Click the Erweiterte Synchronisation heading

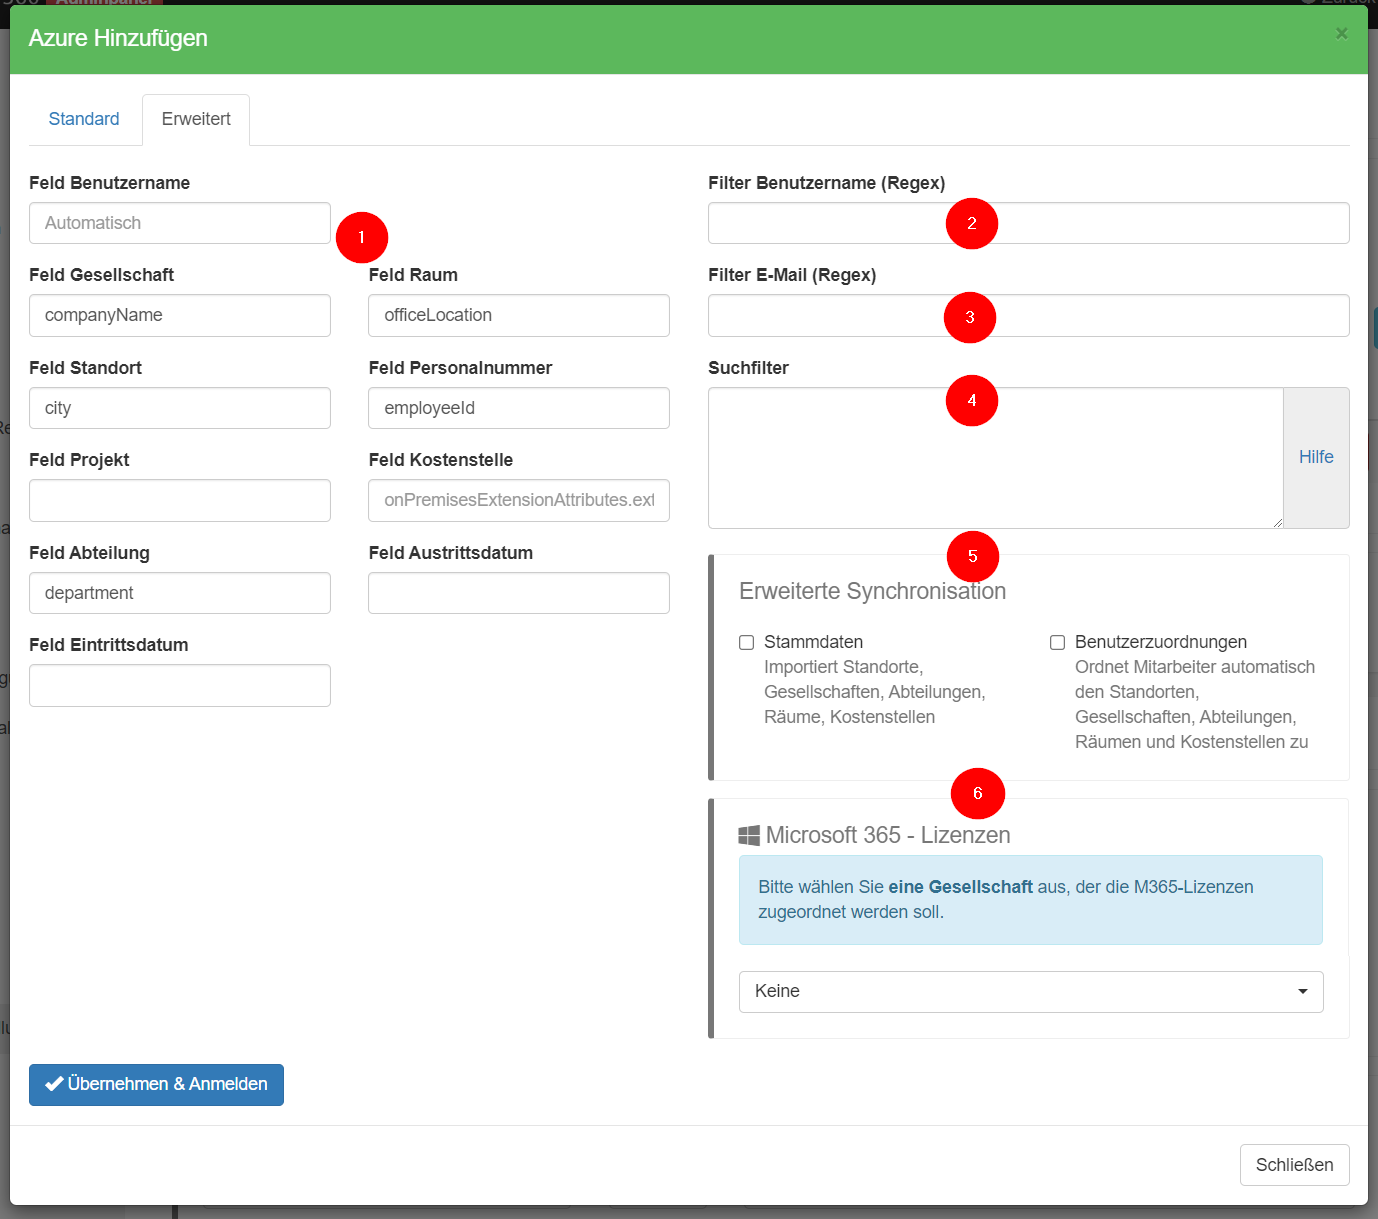point(872,591)
